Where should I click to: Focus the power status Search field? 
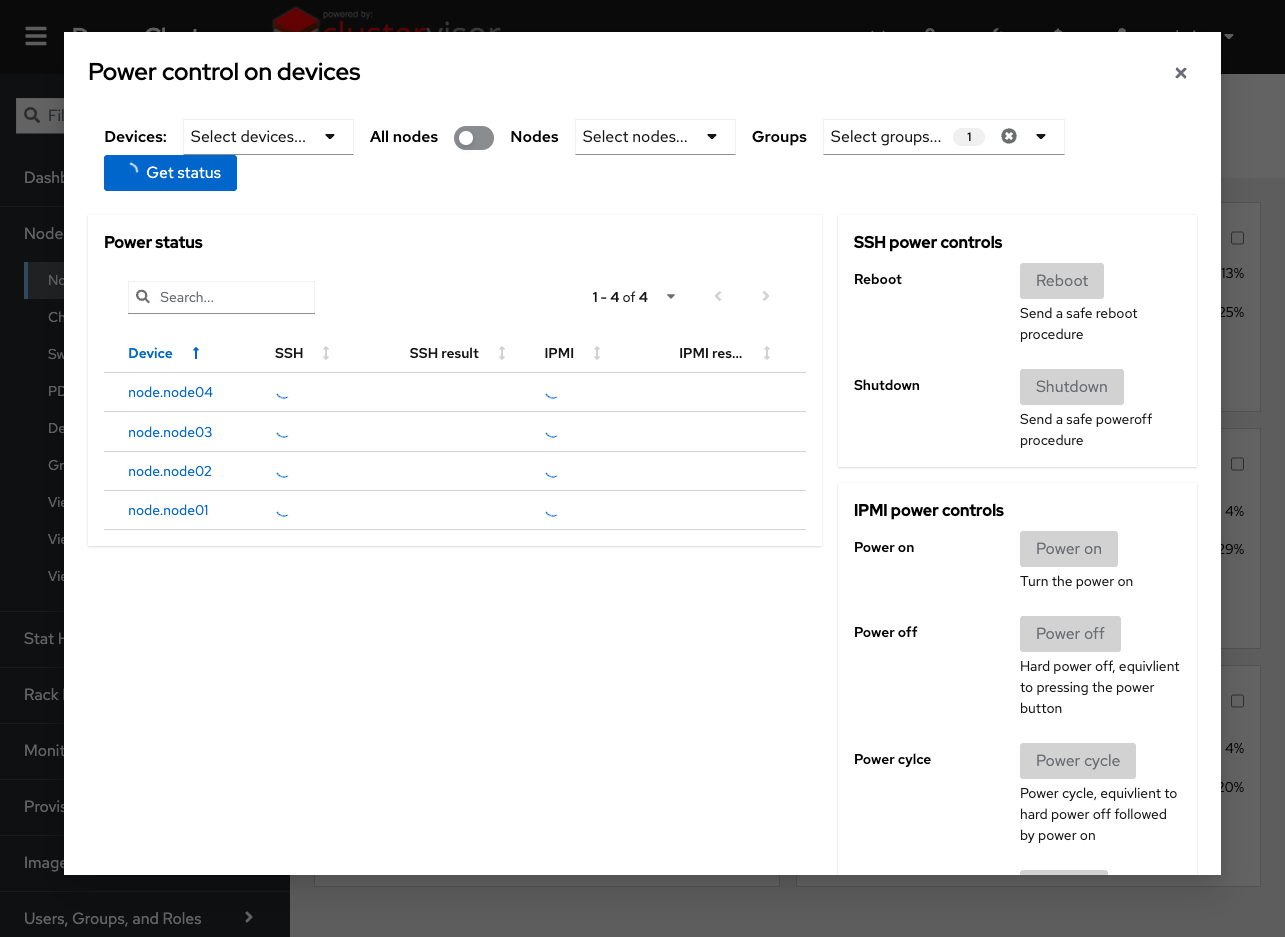click(x=221, y=297)
